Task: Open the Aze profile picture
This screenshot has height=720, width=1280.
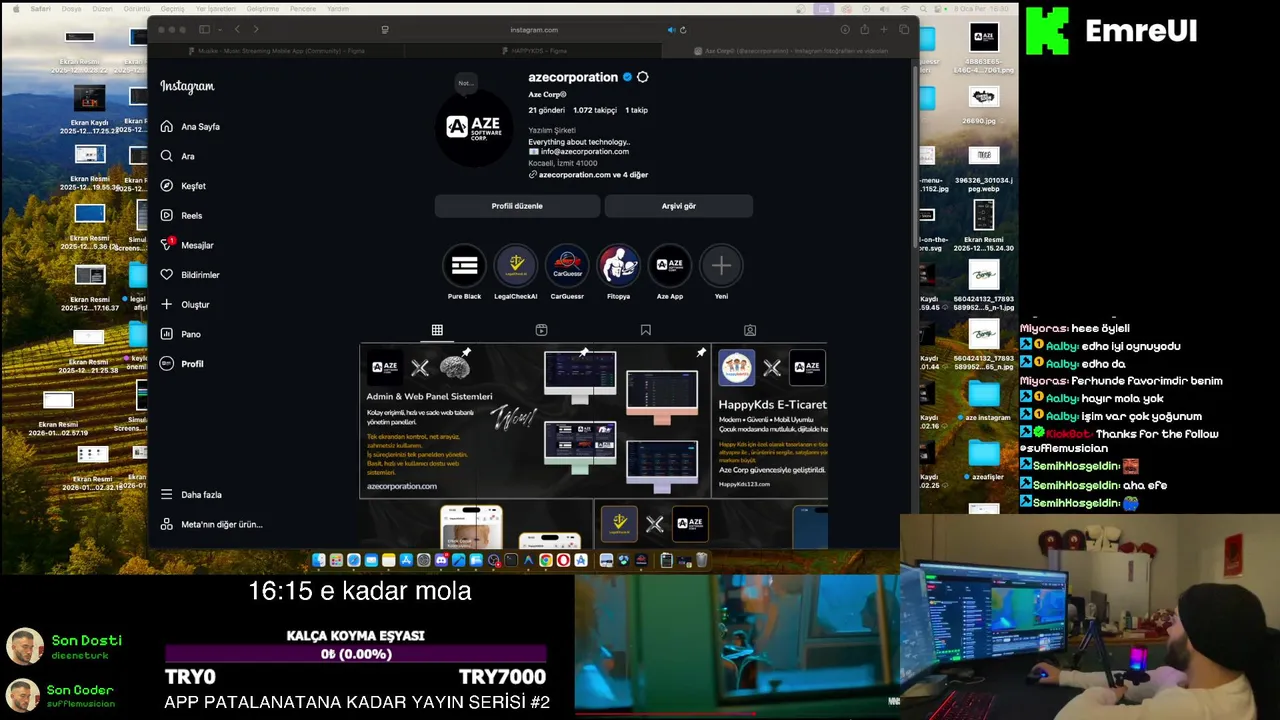Action: coord(474,126)
